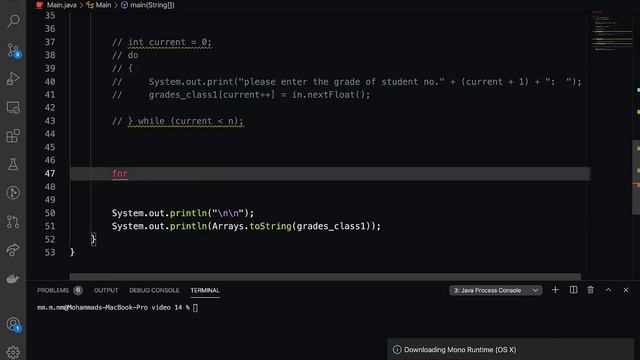Click the code minimap overview
The height and width of the screenshot is (360, 640).
pyautogui.click(x=611, y=31)
